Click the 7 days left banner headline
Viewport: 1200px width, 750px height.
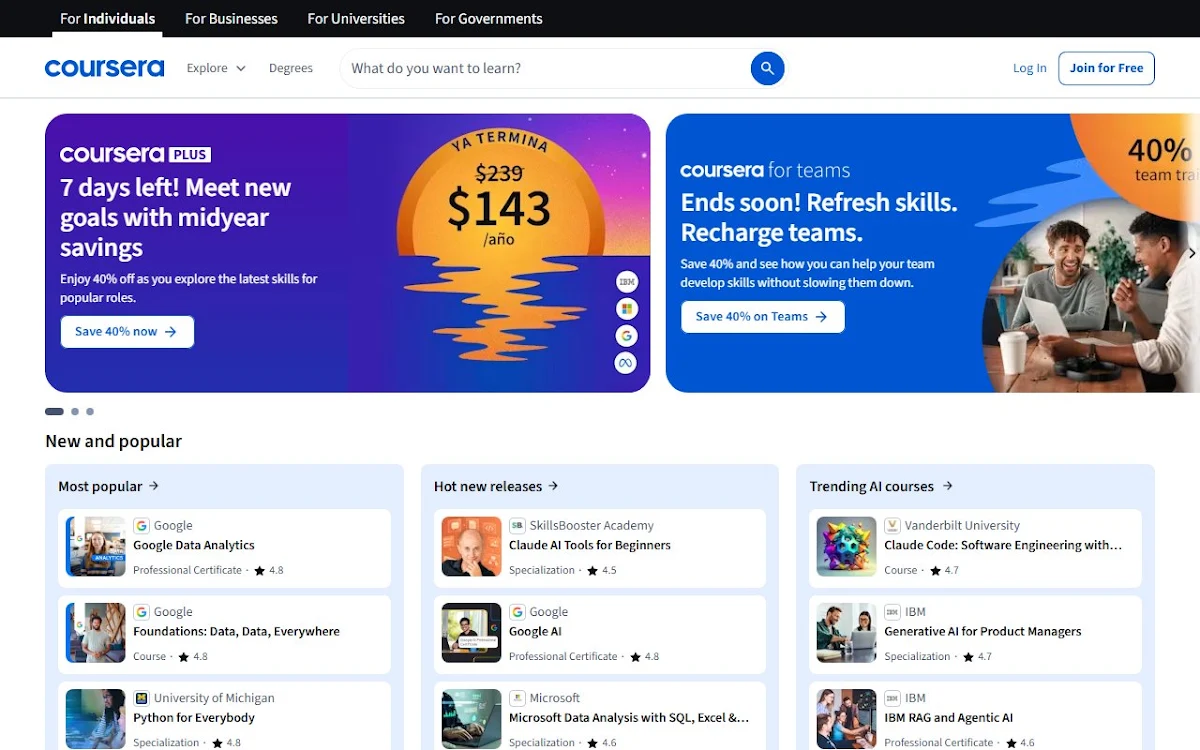click(x=175, y=217)
